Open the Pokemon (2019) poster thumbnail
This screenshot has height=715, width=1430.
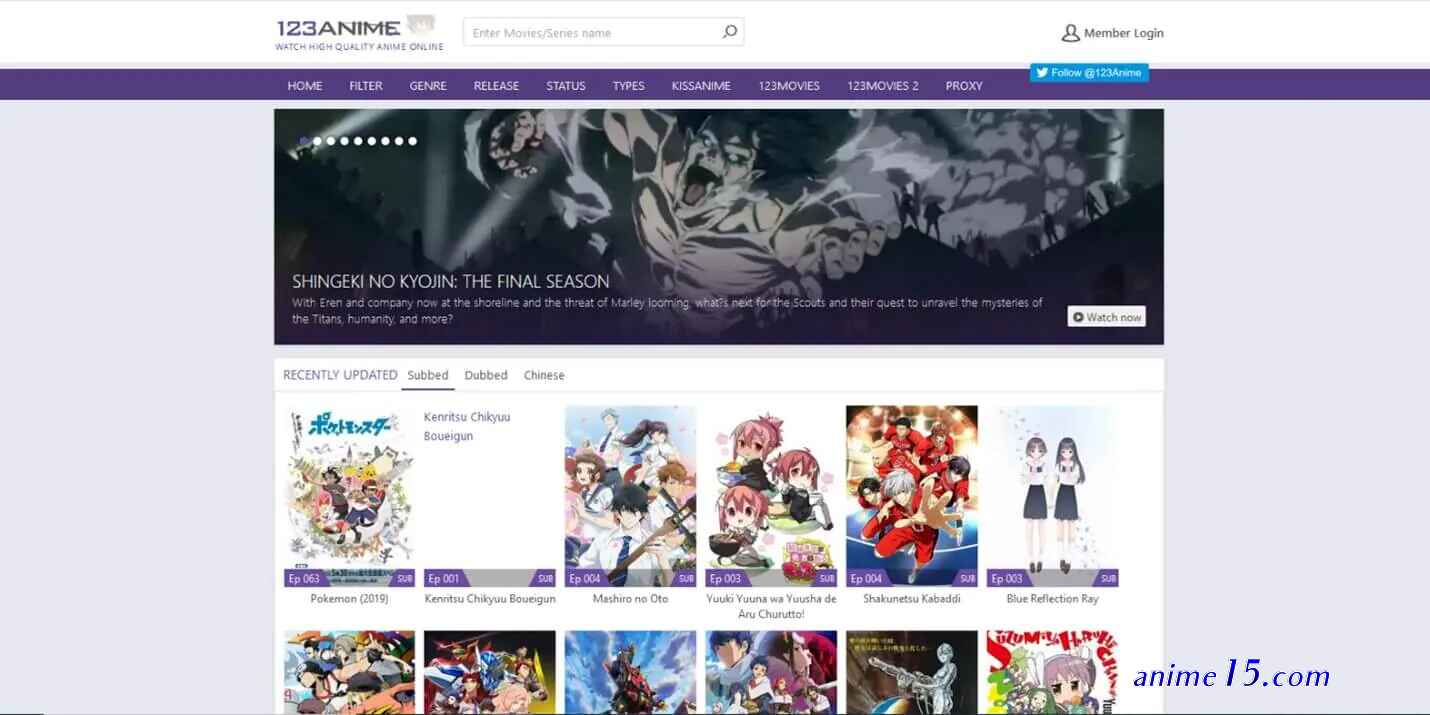[x=349, y=496]
